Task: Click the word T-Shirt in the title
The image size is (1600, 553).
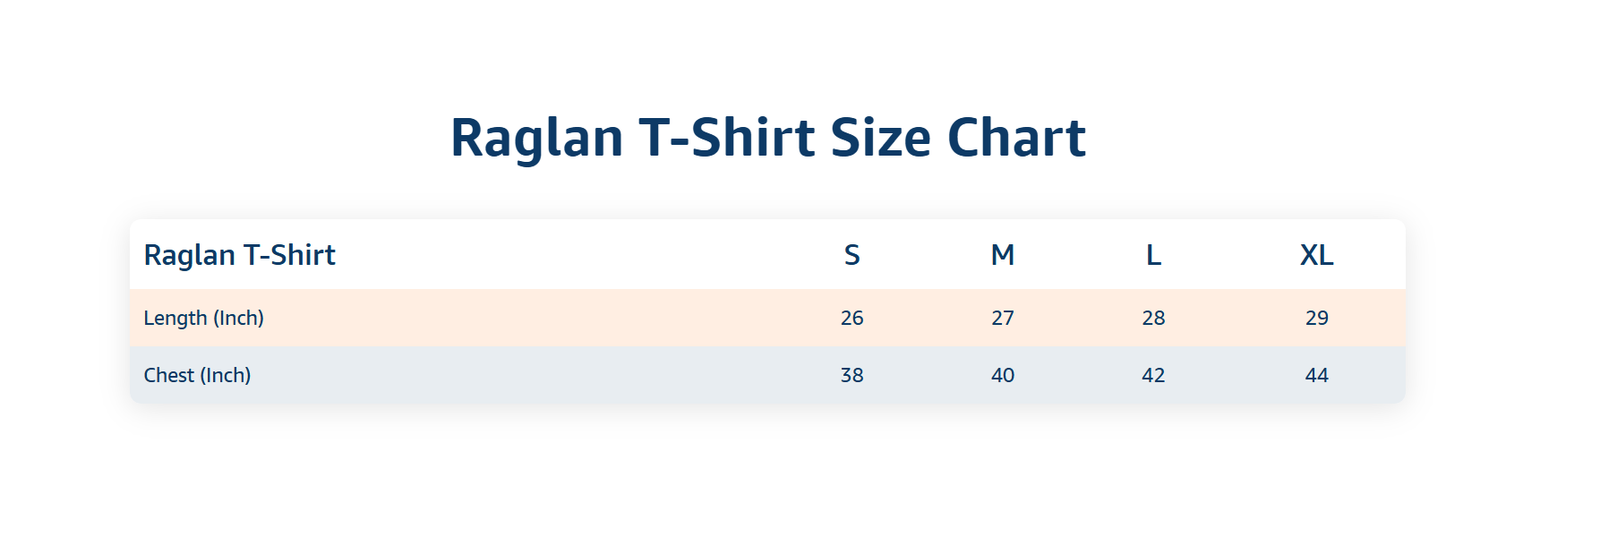Action: pyautogui.click(x=727, y=138)
